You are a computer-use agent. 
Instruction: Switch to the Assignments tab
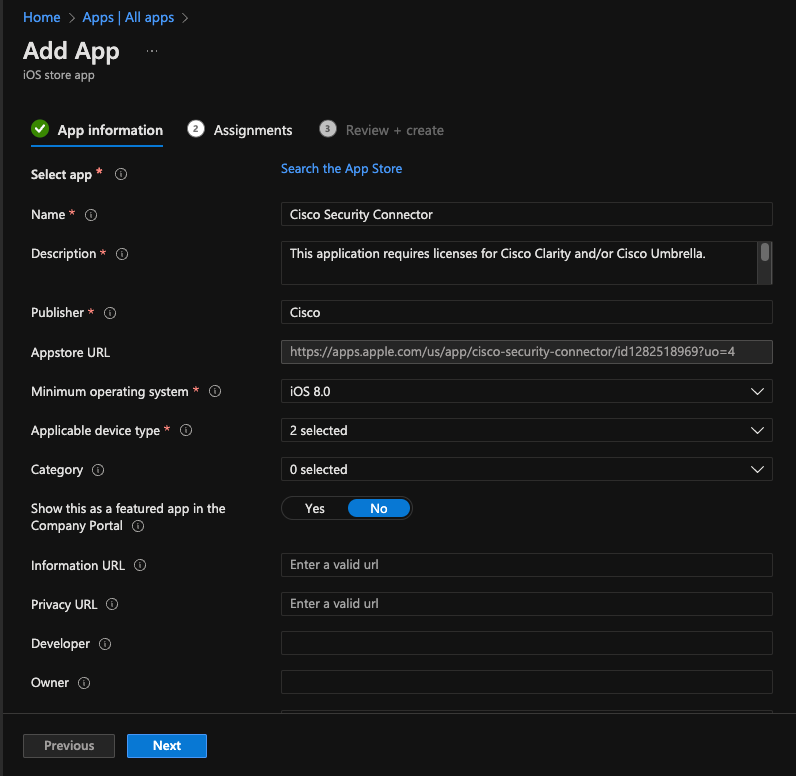point(252,130)
